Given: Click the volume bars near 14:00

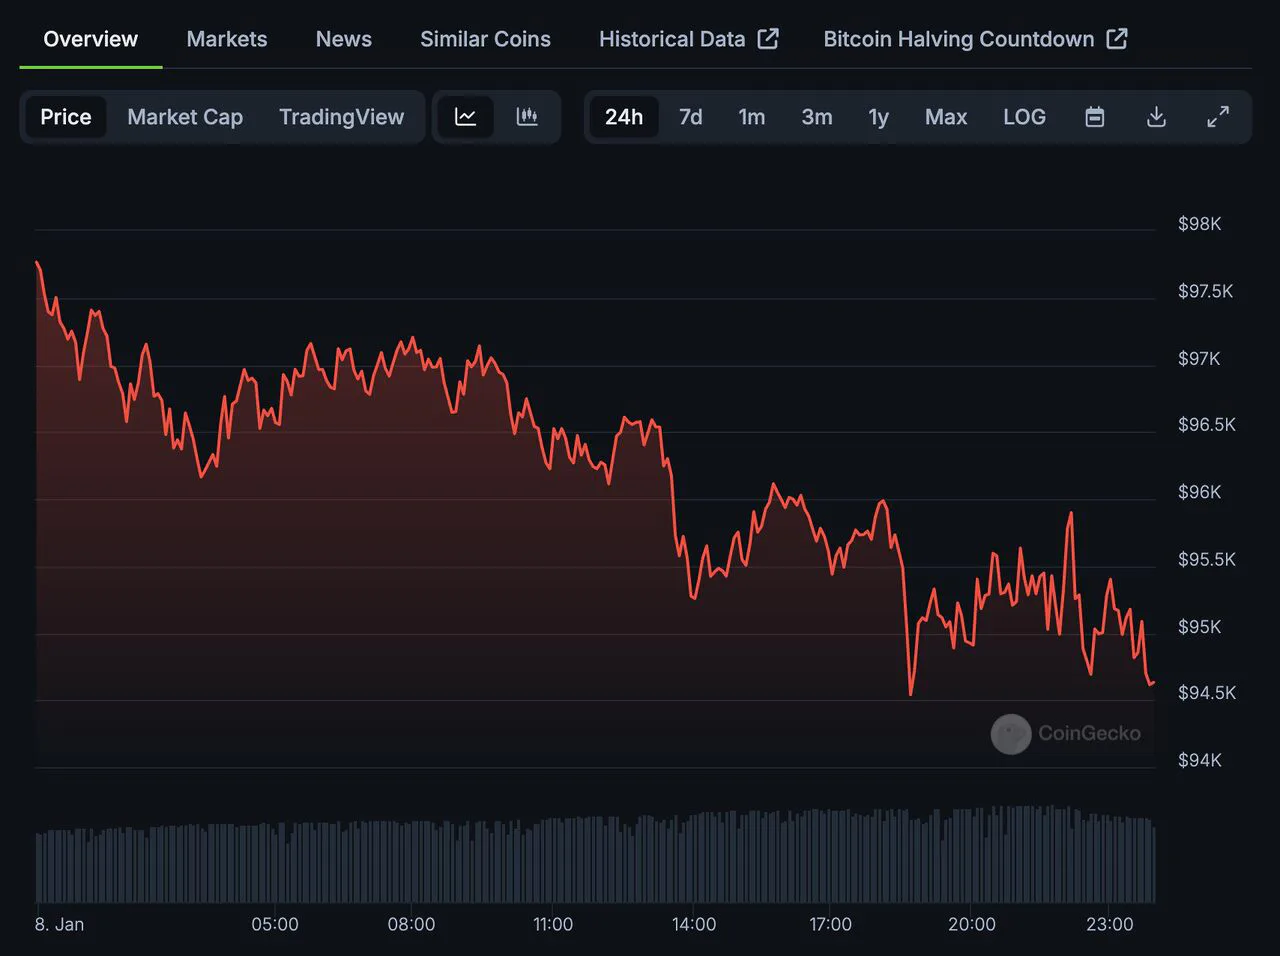Looking at the screenshot, I should click(694, 858).
